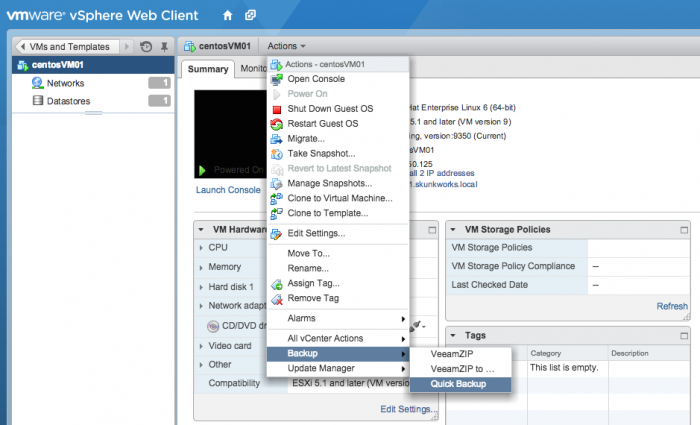Open the recent history clock icon
This screenshot has height=425, width=700.
pyautogui.click(x=146, y=46)
